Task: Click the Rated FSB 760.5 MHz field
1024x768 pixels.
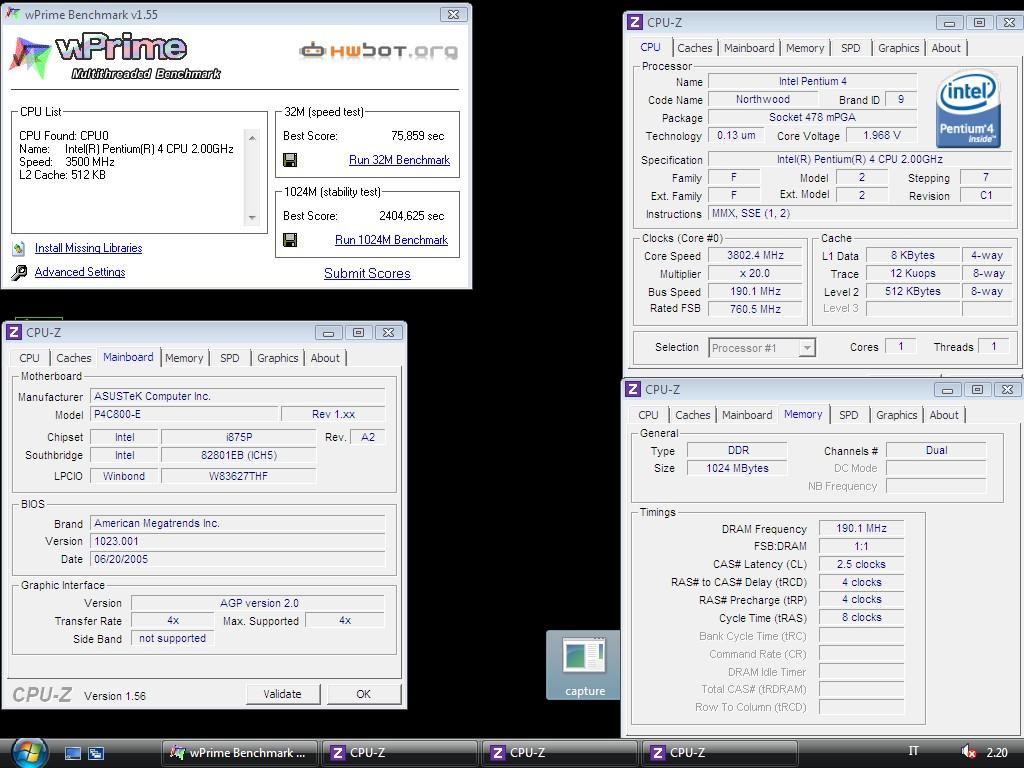Action: (x=755, y=309)
